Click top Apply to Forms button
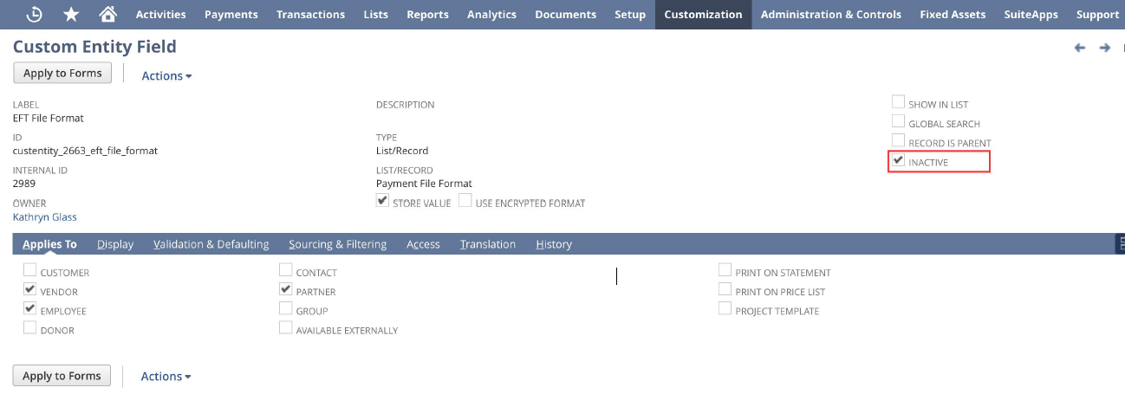This screenshot has height=394, width=1125. point(62,73)
